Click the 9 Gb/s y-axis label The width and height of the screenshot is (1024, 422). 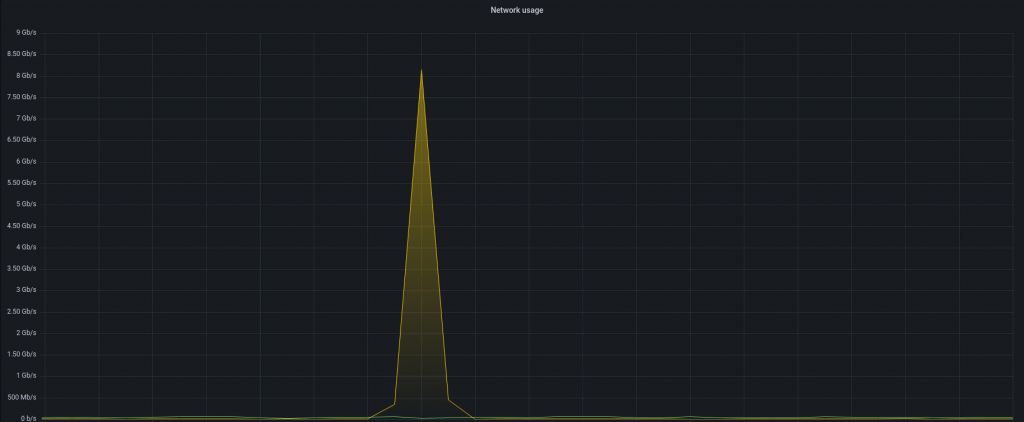click(x=22, y=33)
